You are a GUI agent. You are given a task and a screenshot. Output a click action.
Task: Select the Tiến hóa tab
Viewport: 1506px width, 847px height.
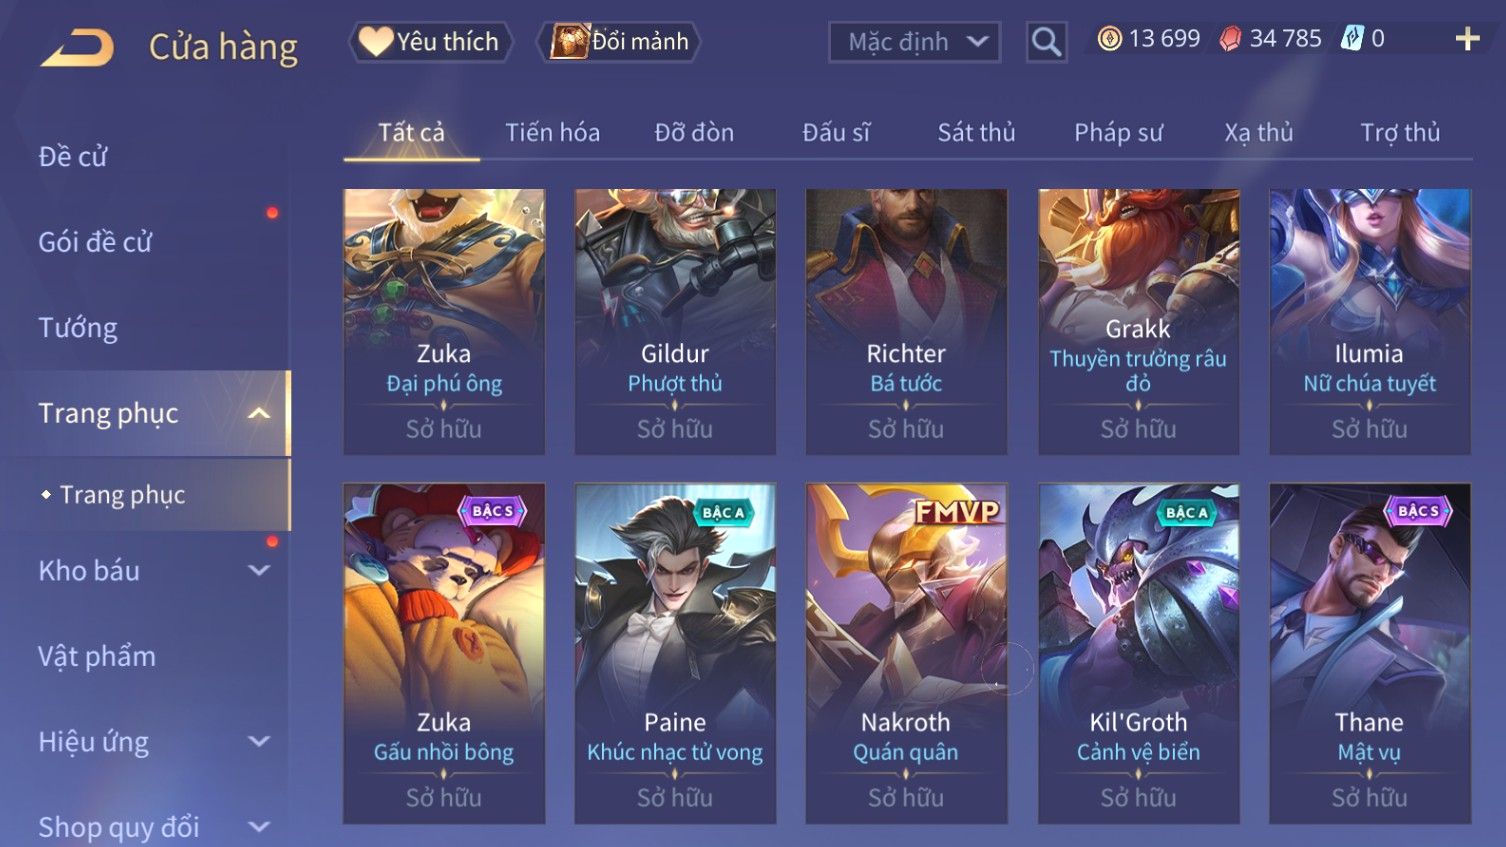point(552,132)
